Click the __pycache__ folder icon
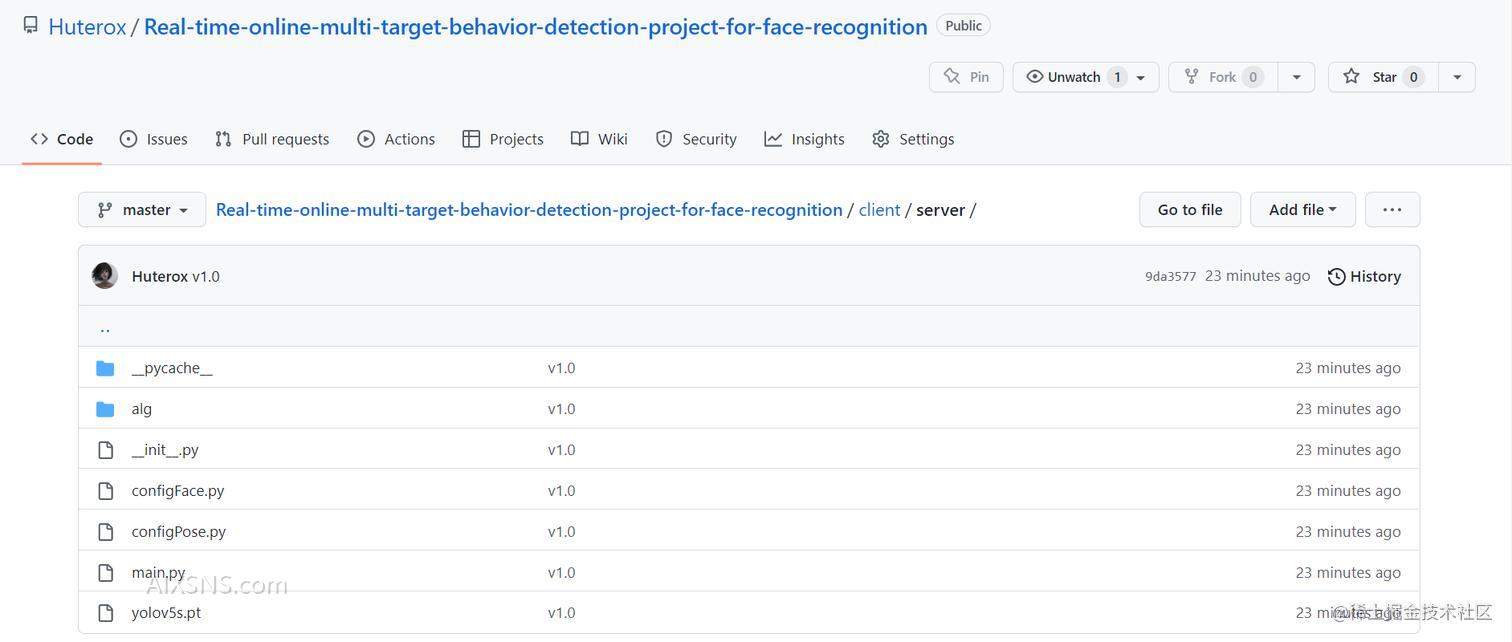1512x642 pixels. coord(105,368)
